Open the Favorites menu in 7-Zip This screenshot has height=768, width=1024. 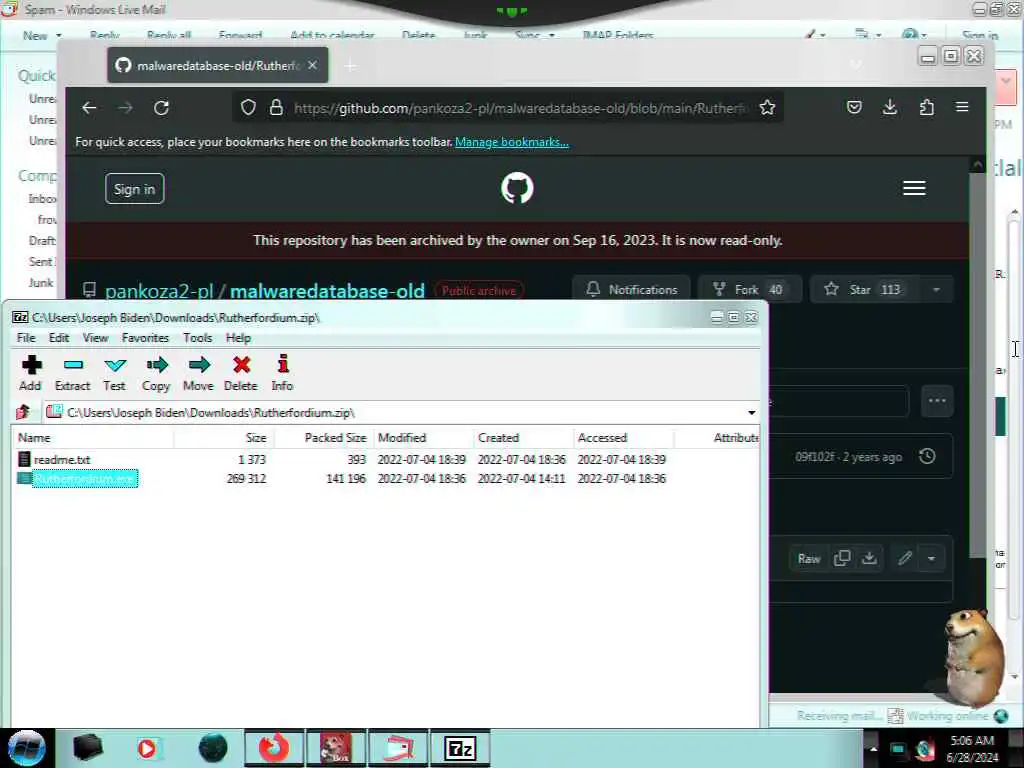[x=145, y=338]
